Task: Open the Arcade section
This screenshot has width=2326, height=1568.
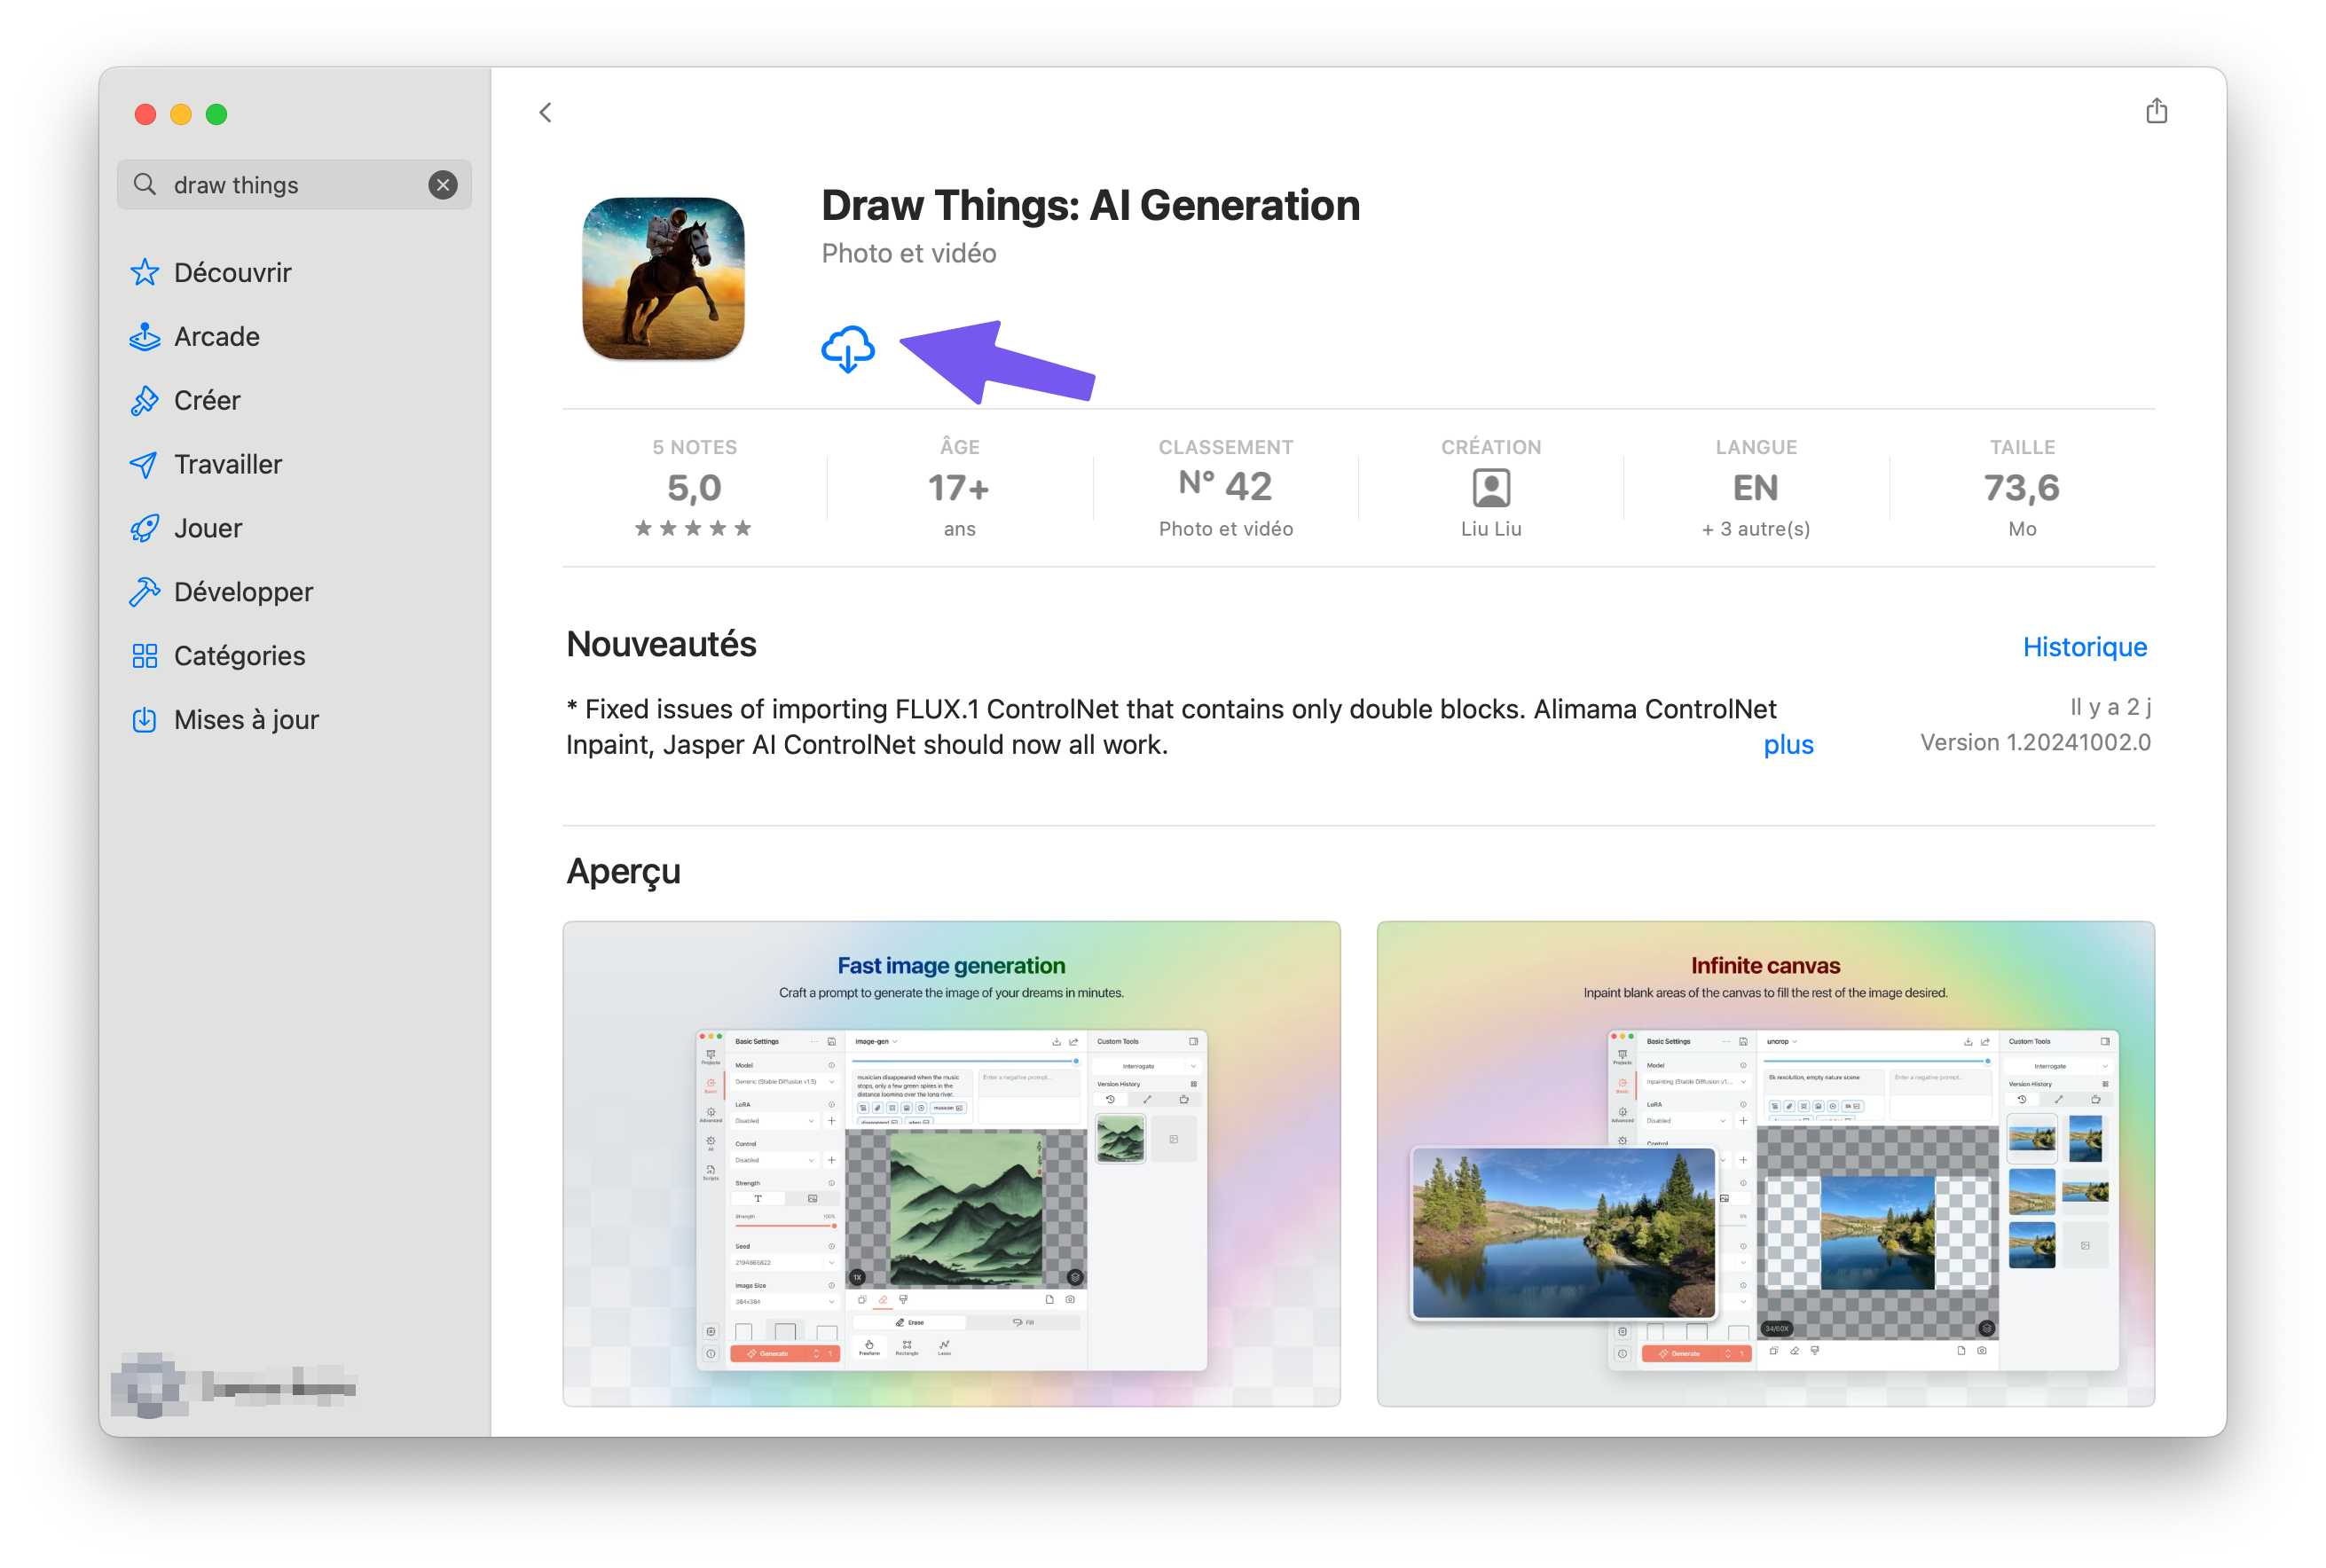Action: tap(216, 336)
